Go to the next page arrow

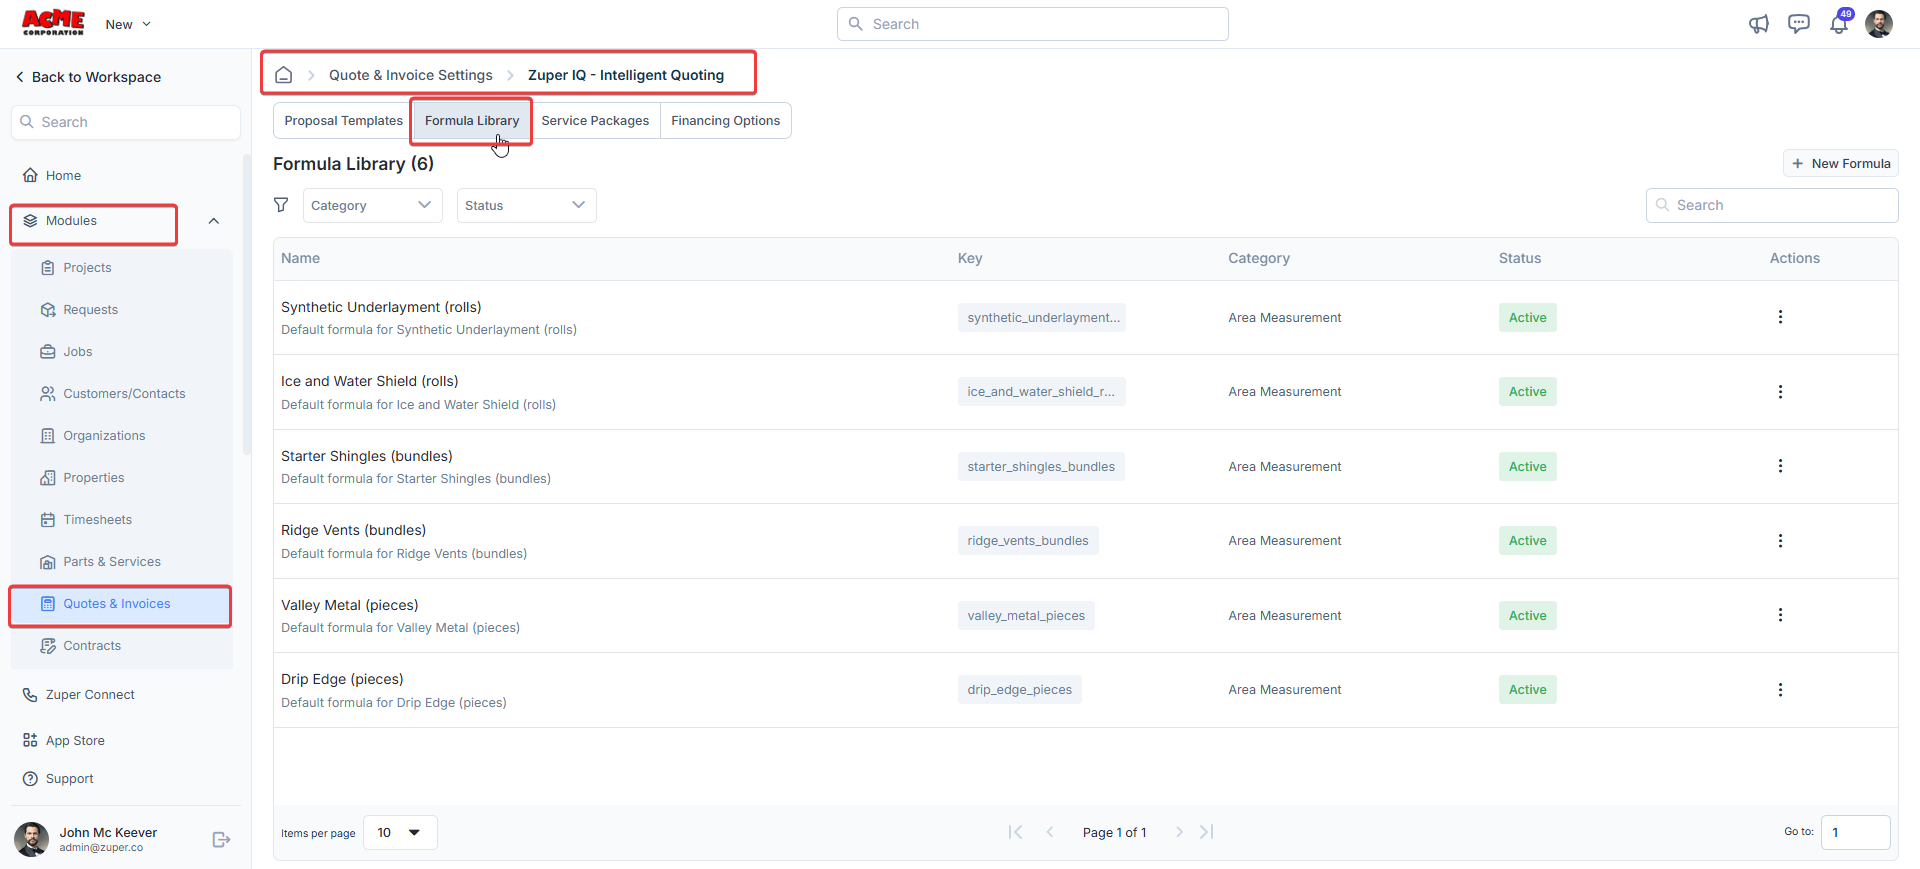point(1179,832)
